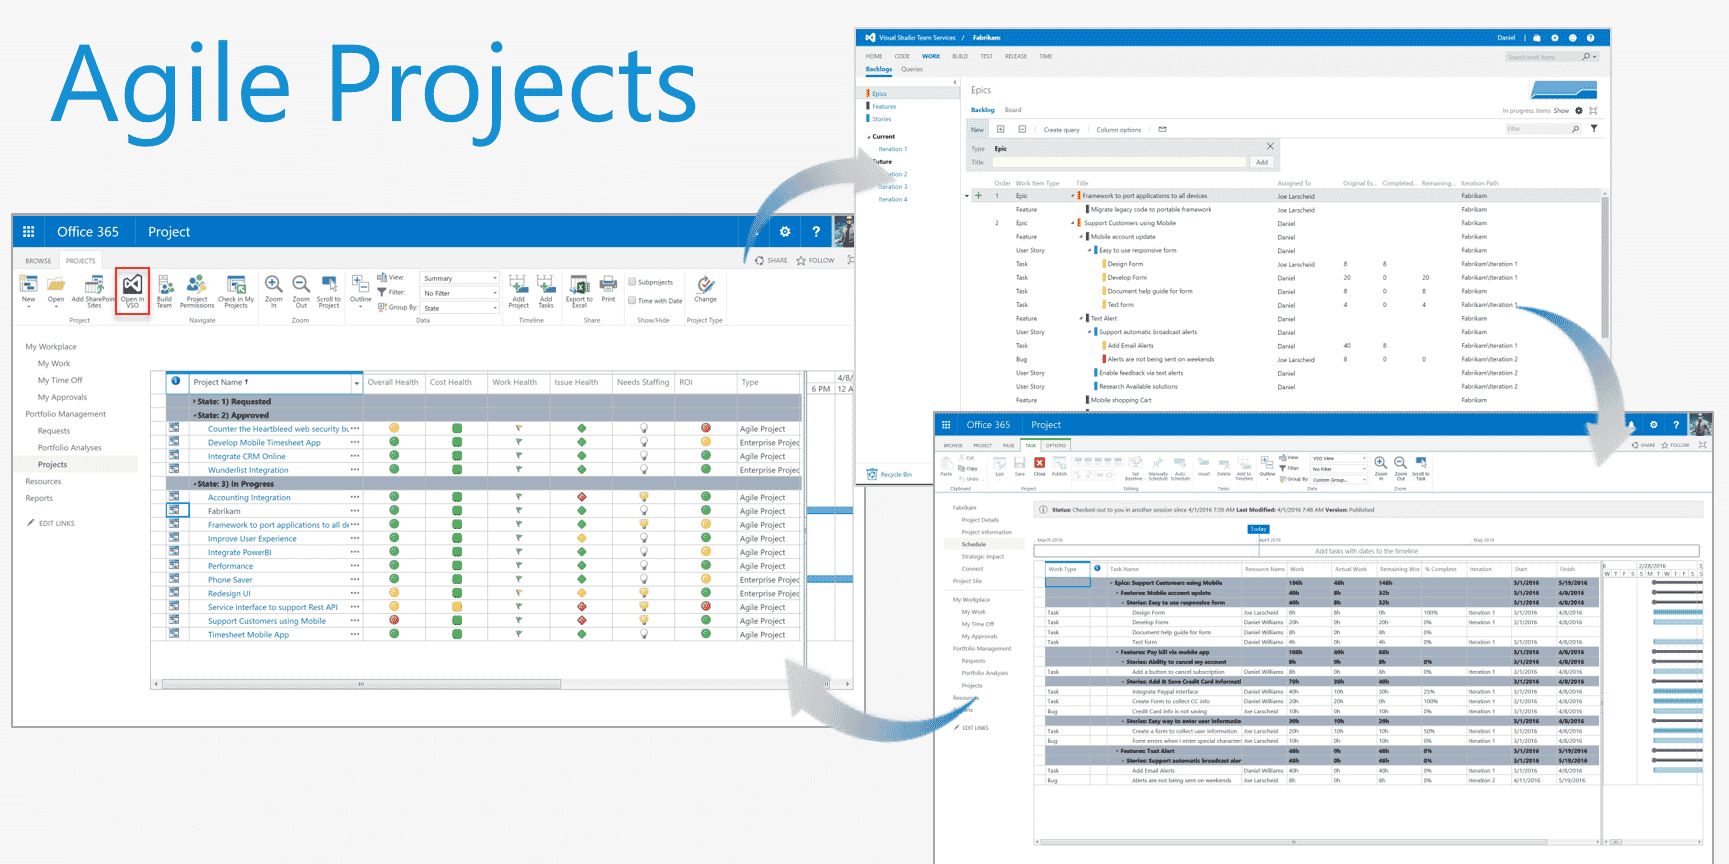Select Features in the backlogs sidebar

(884, 106)
